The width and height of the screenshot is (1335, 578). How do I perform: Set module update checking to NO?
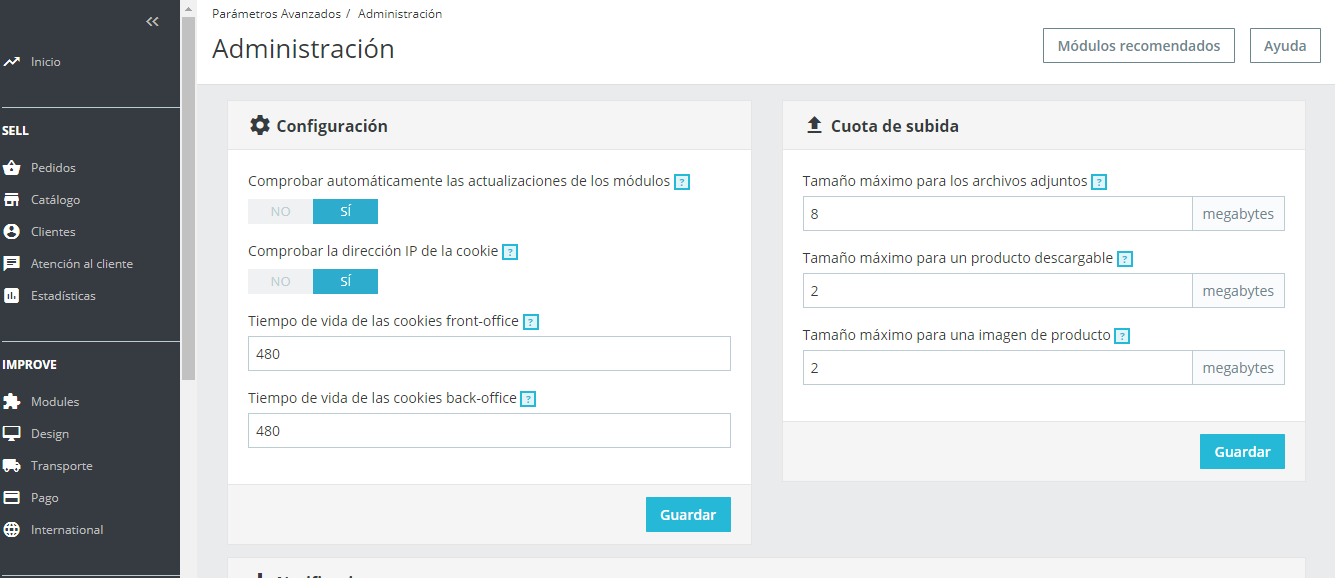coord(280,212)
